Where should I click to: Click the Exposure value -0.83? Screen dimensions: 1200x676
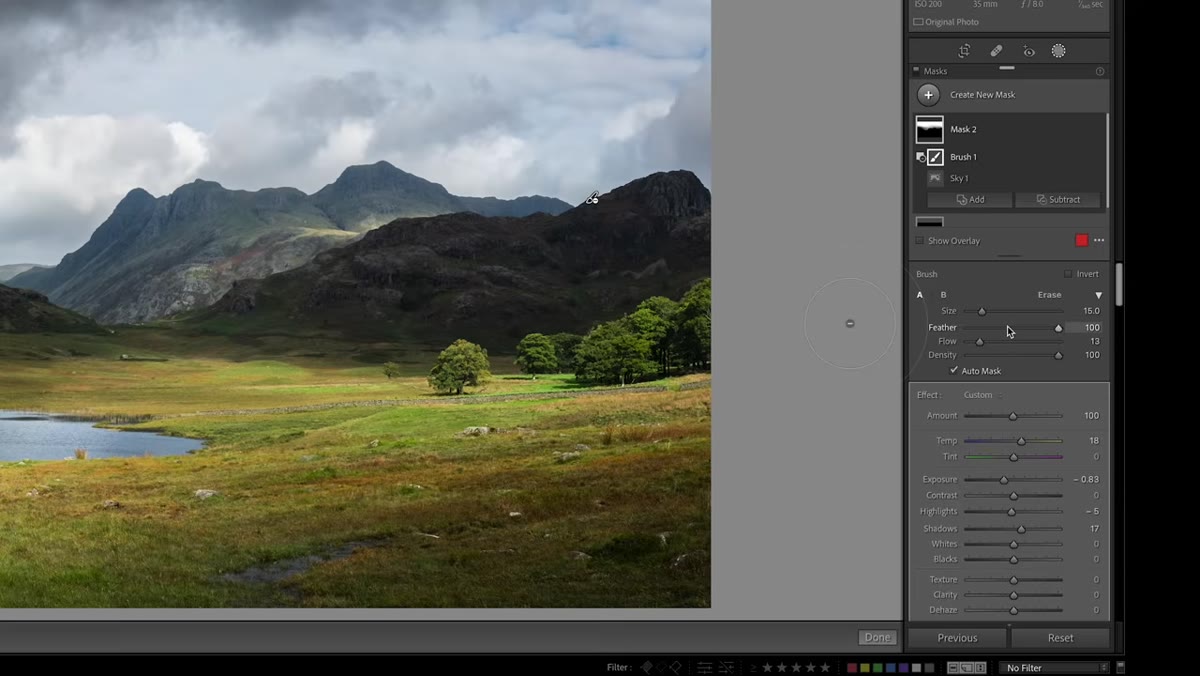[x=1086, y=480]
